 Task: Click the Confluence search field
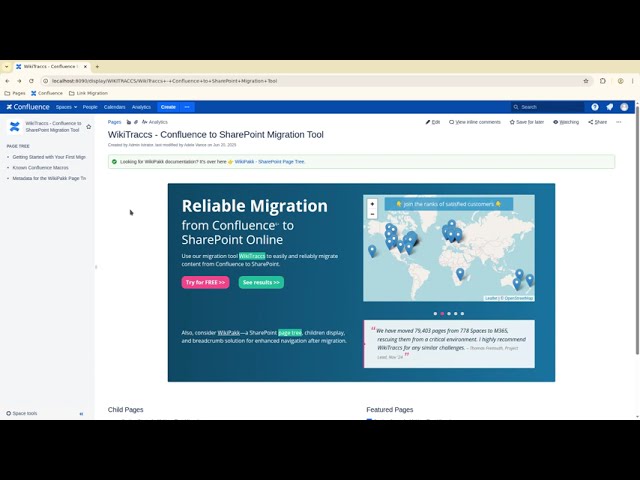pos(547,107)
